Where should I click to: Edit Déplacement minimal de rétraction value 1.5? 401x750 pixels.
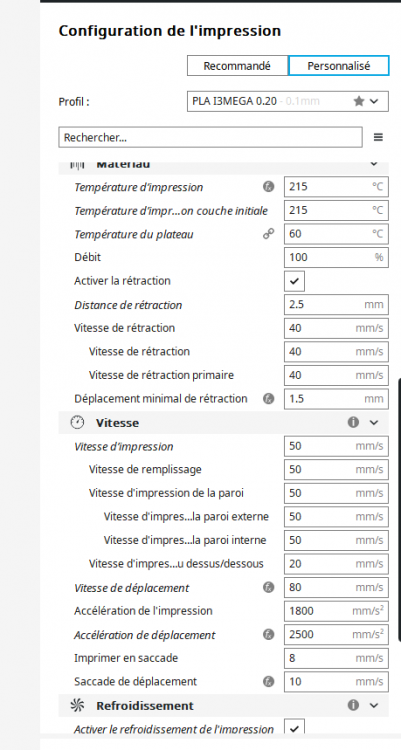(x=336, y=399)
